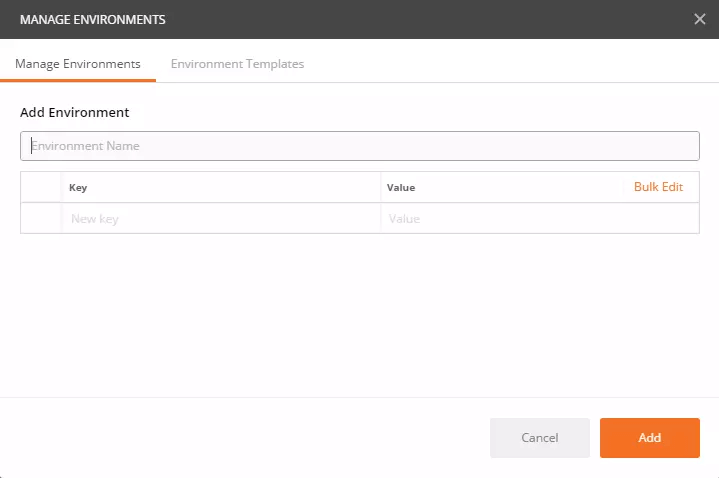Click the Value cell in the new row
This screenshot has height=478, width=719.
click(540, 218)
